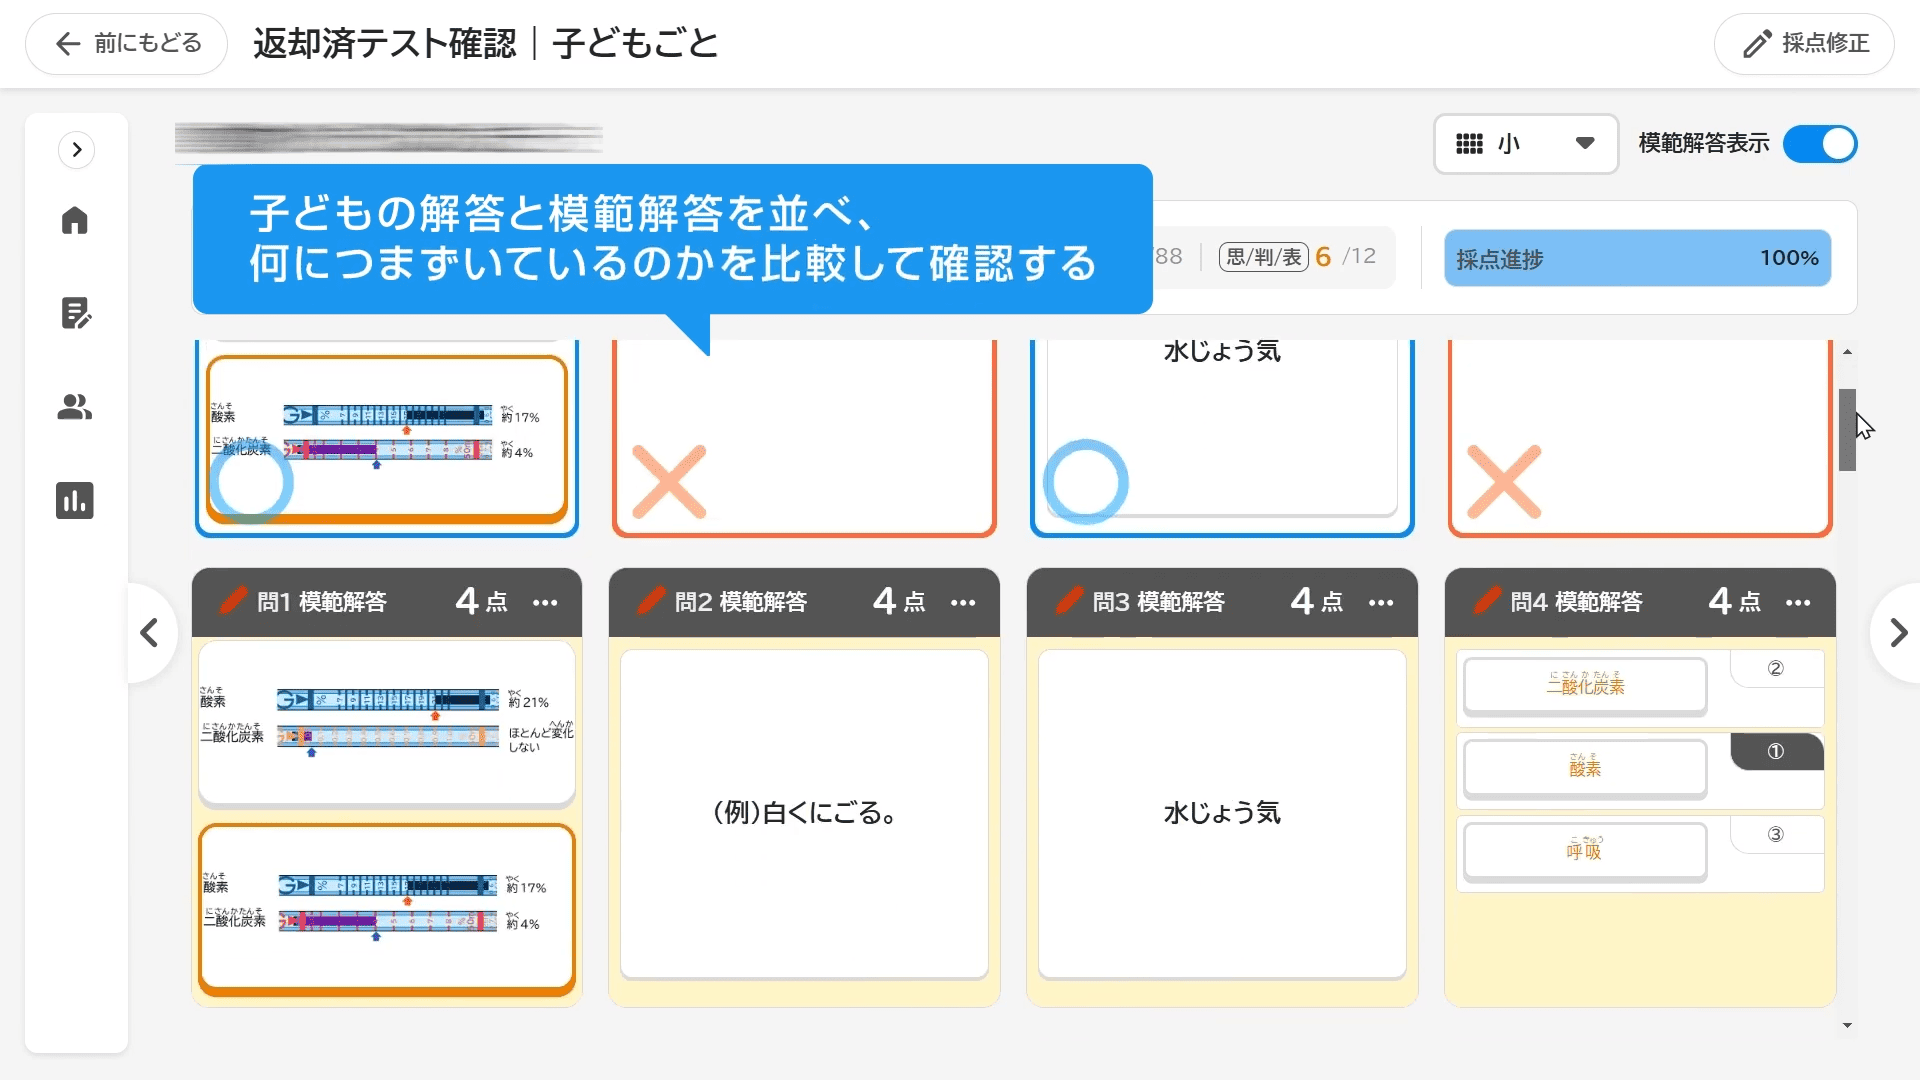
Task: Click the home icon in sidebar
Action: click(75, 221)
